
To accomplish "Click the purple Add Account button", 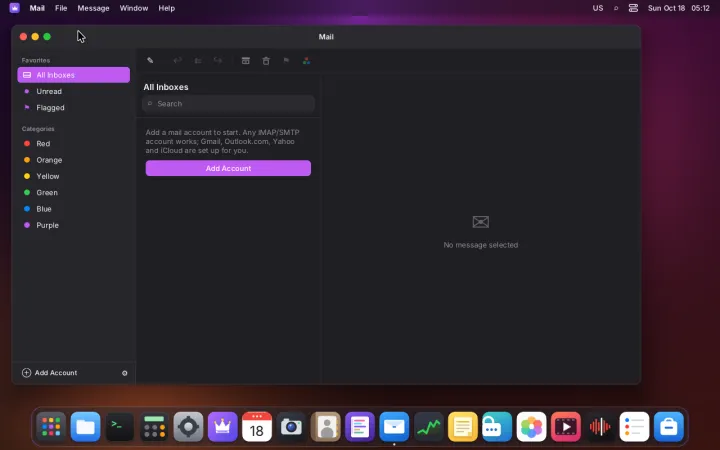I will (228, 168).
